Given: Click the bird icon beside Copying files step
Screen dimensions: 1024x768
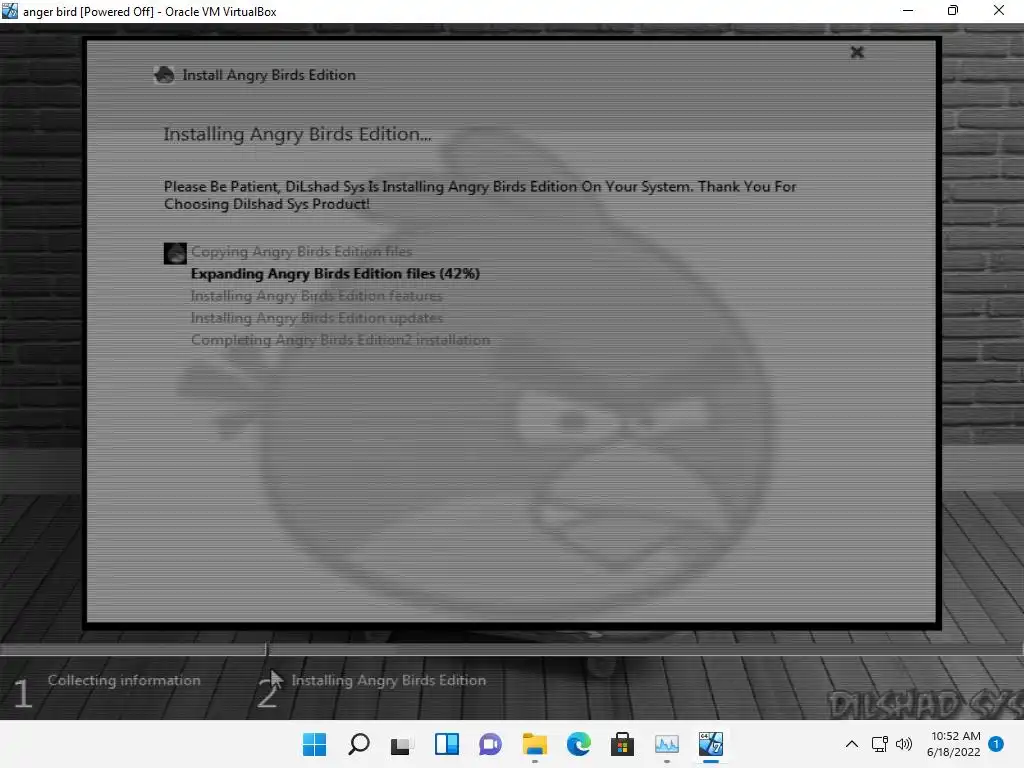Looking at the screenshot, I should pyautogui.click(x=175, y=253).
